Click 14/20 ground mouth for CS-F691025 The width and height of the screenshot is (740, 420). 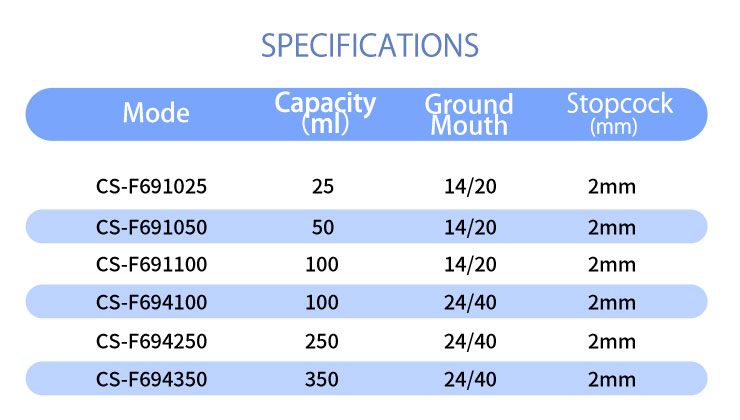[469, 187]
